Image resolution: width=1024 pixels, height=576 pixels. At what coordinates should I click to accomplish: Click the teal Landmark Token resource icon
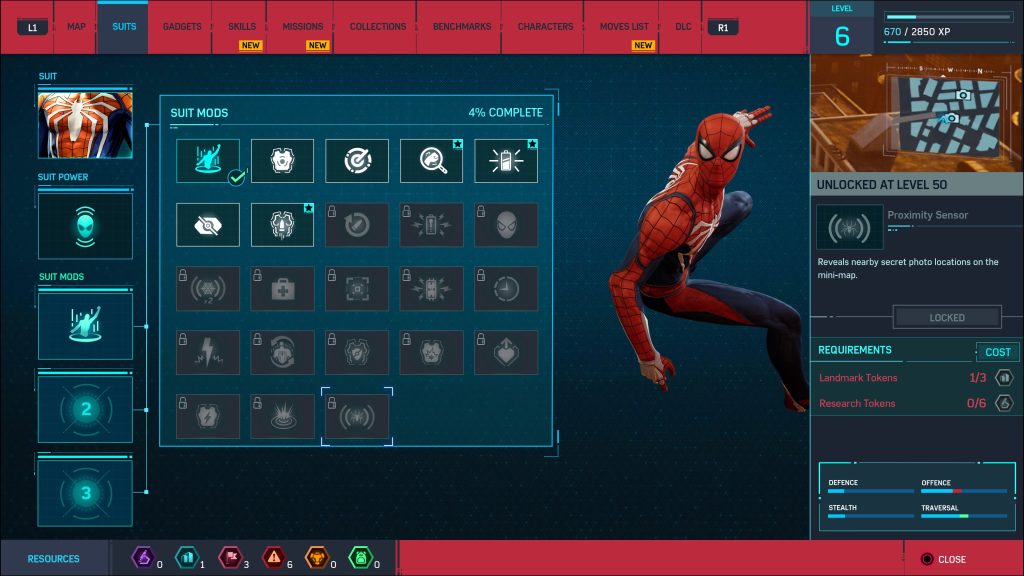pos(188,558)
